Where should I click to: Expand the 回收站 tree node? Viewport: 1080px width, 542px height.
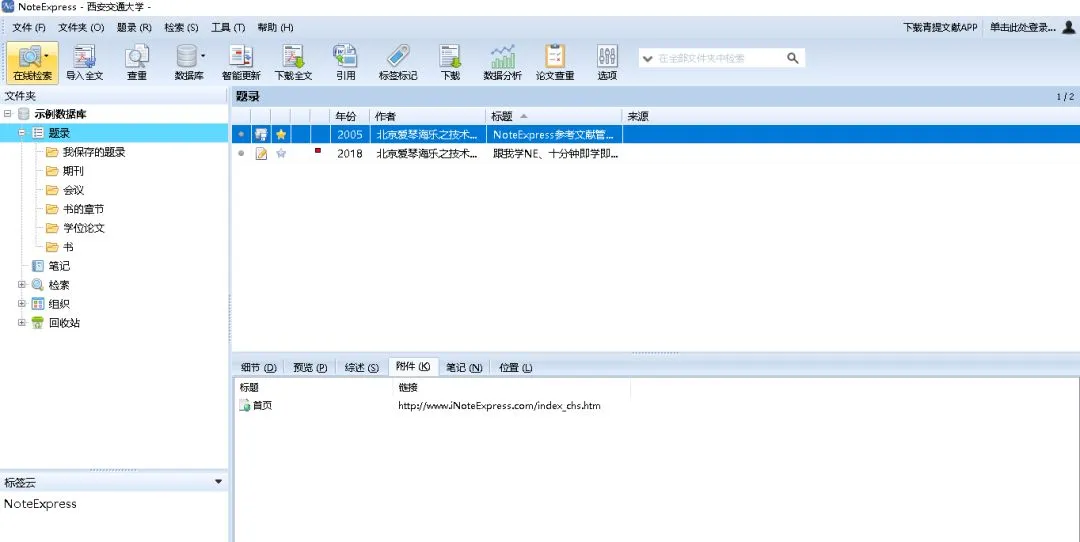pyautogui.click(x=21, y=322)
